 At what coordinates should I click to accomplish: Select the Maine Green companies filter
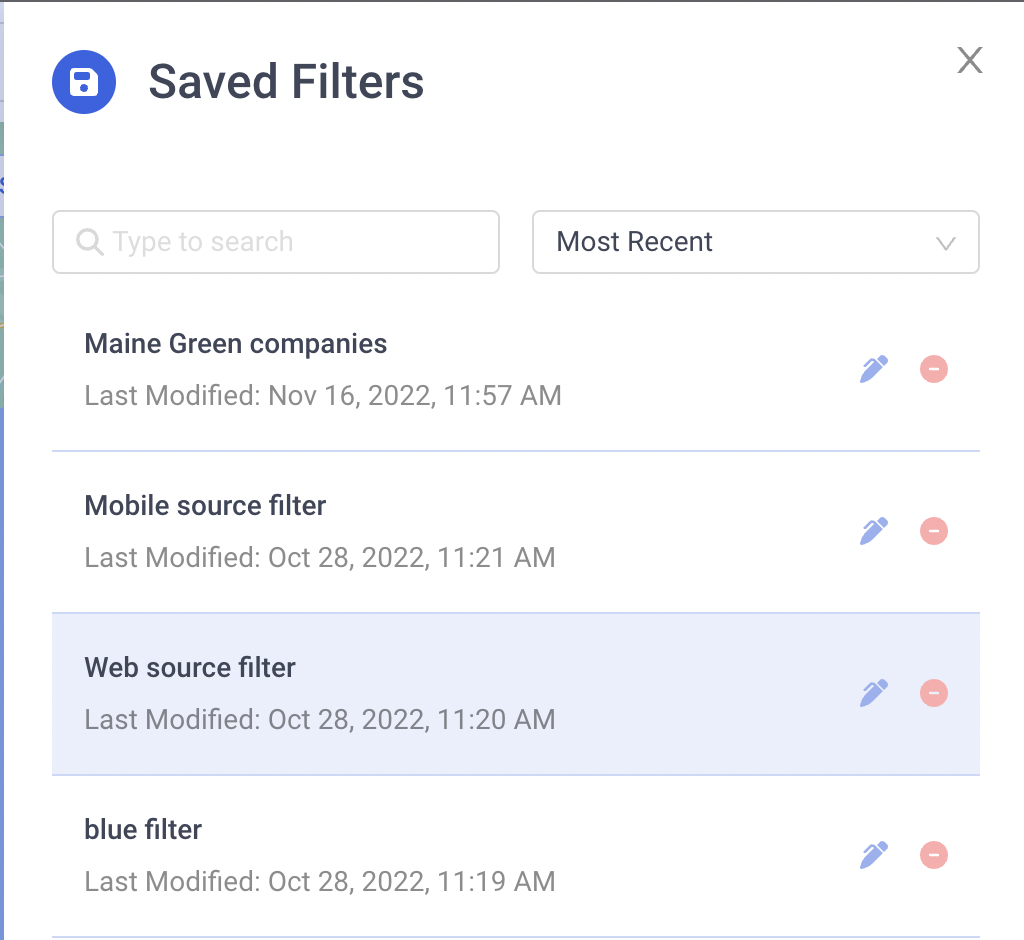(x=516, y=370)
